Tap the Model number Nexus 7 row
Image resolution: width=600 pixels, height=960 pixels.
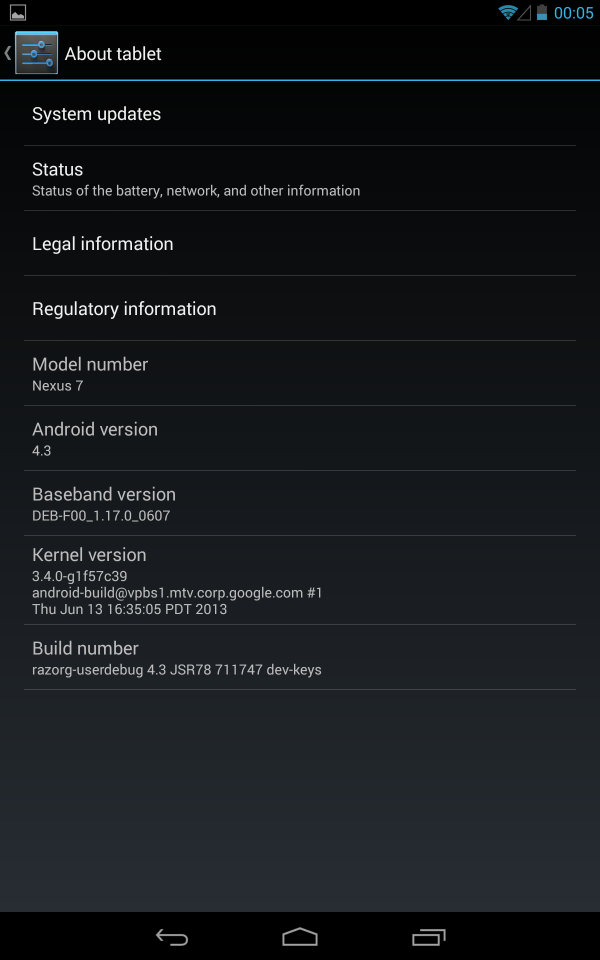[300, 373]
